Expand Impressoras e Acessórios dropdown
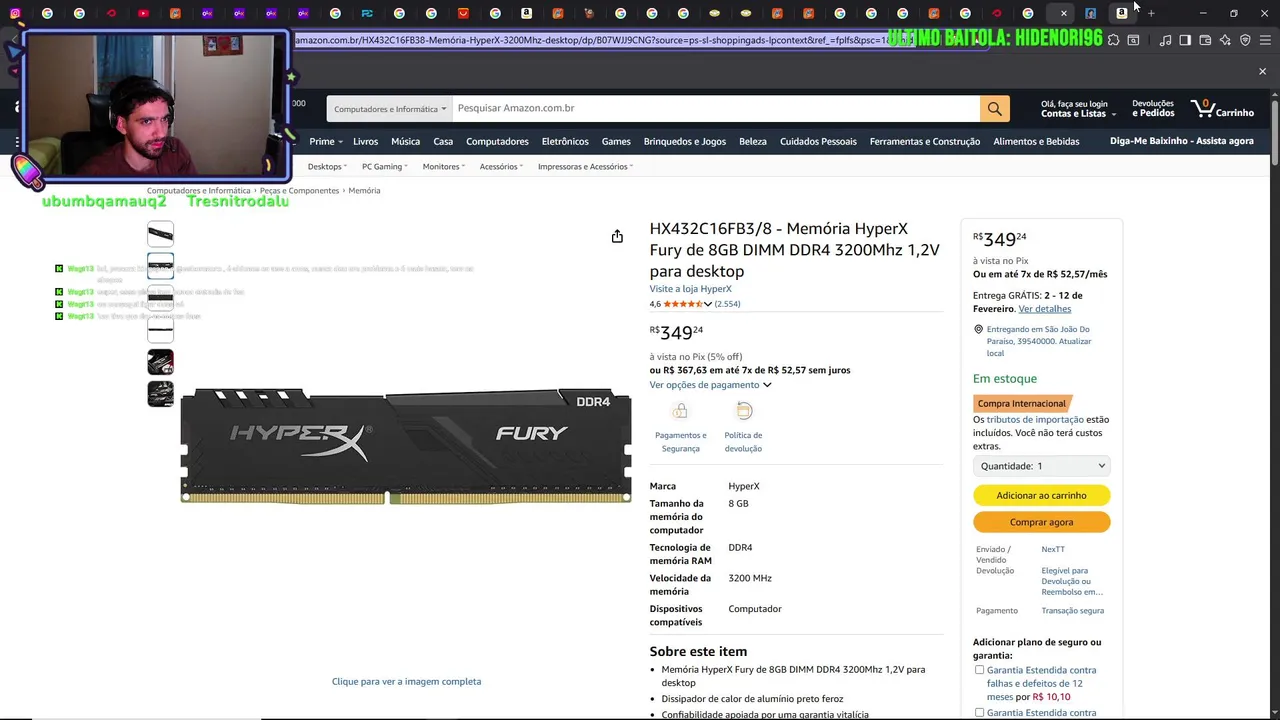Screen dimensions: 1280x720 pyautogui.click(x=586, y=167)
